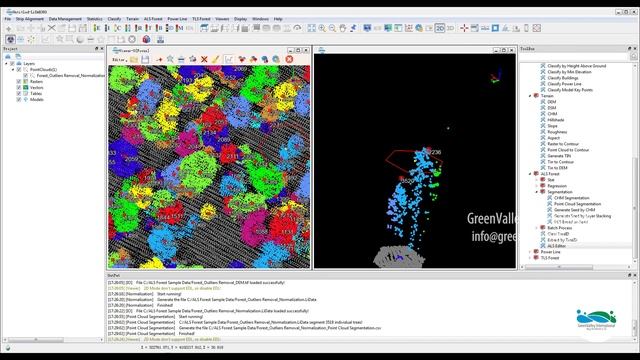The width and height of the screenshot is (640, 360).
Task: Expand the TLS Forest group in Toolbox
Action: click(530, 258)
